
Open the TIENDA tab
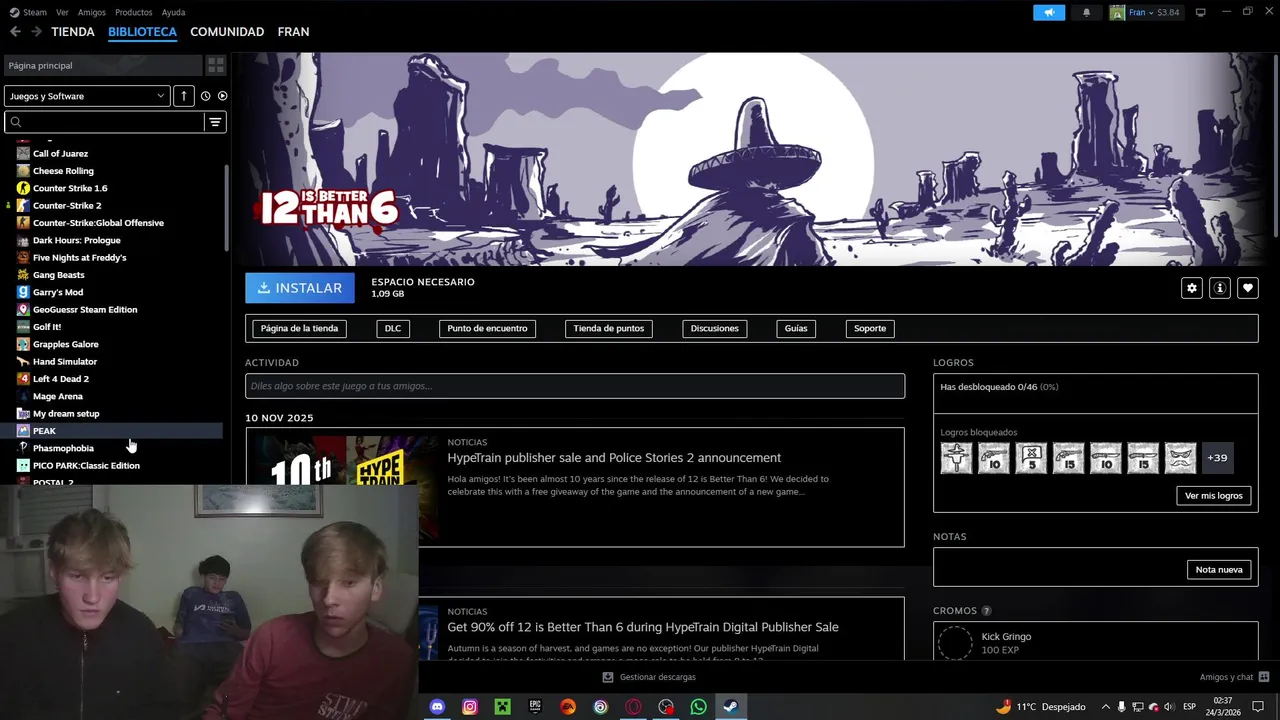coord(73,32)
